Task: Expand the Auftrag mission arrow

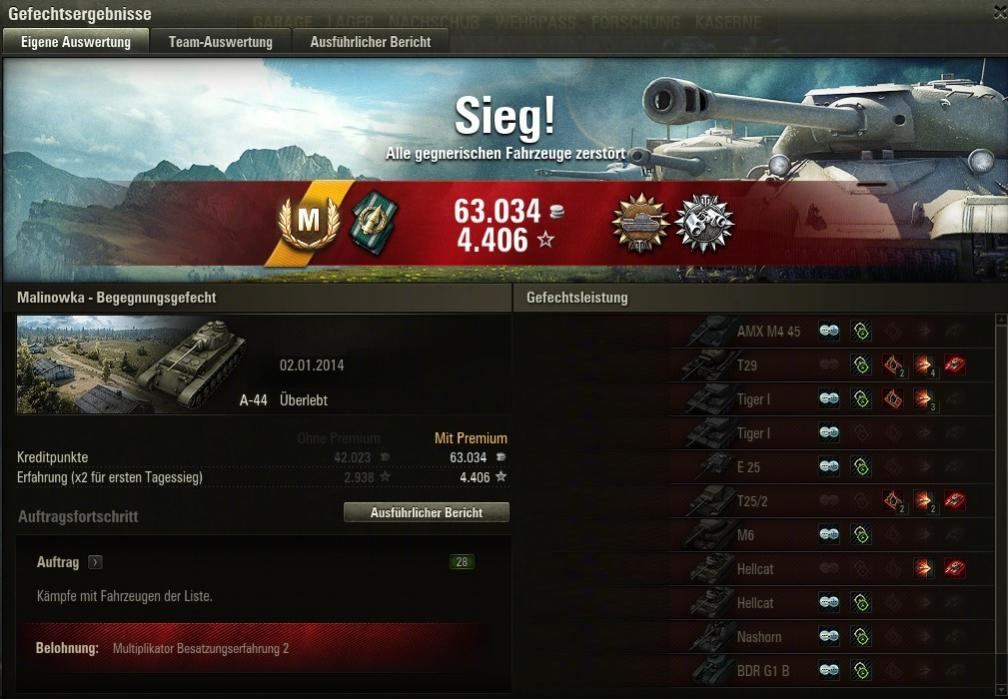Action: tap(94, 562)
